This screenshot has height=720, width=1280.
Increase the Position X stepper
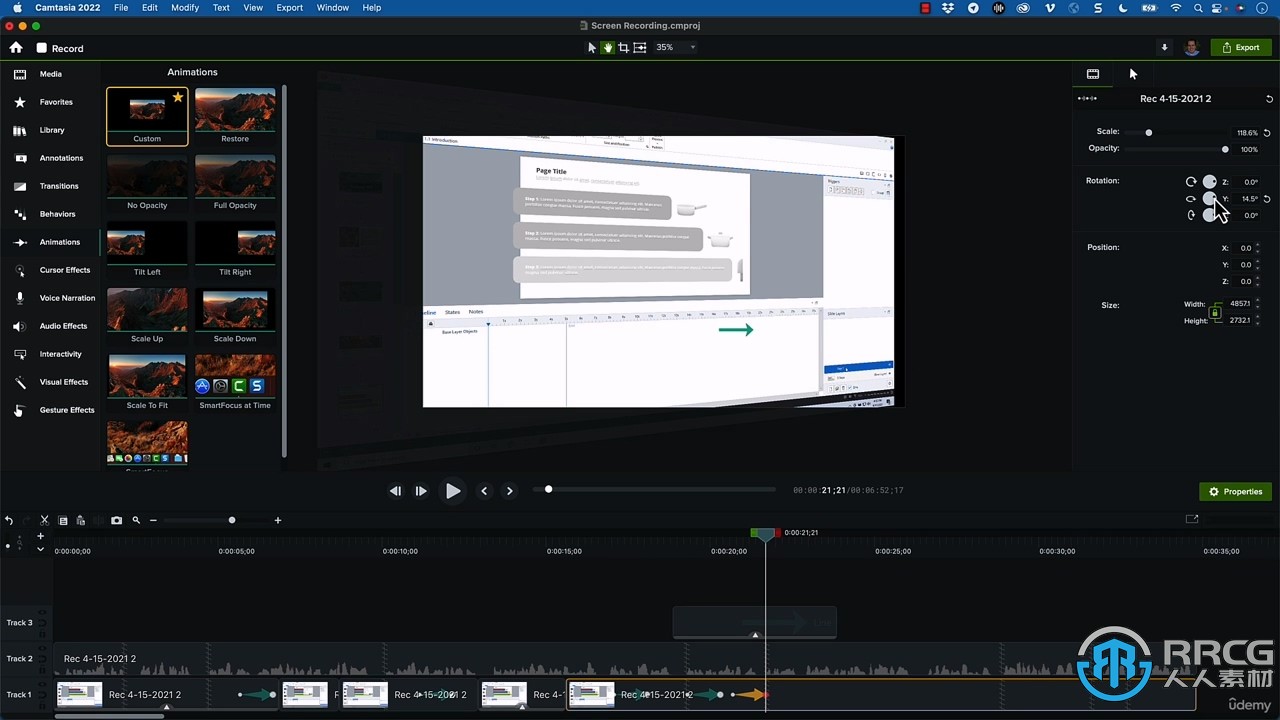1258,245
